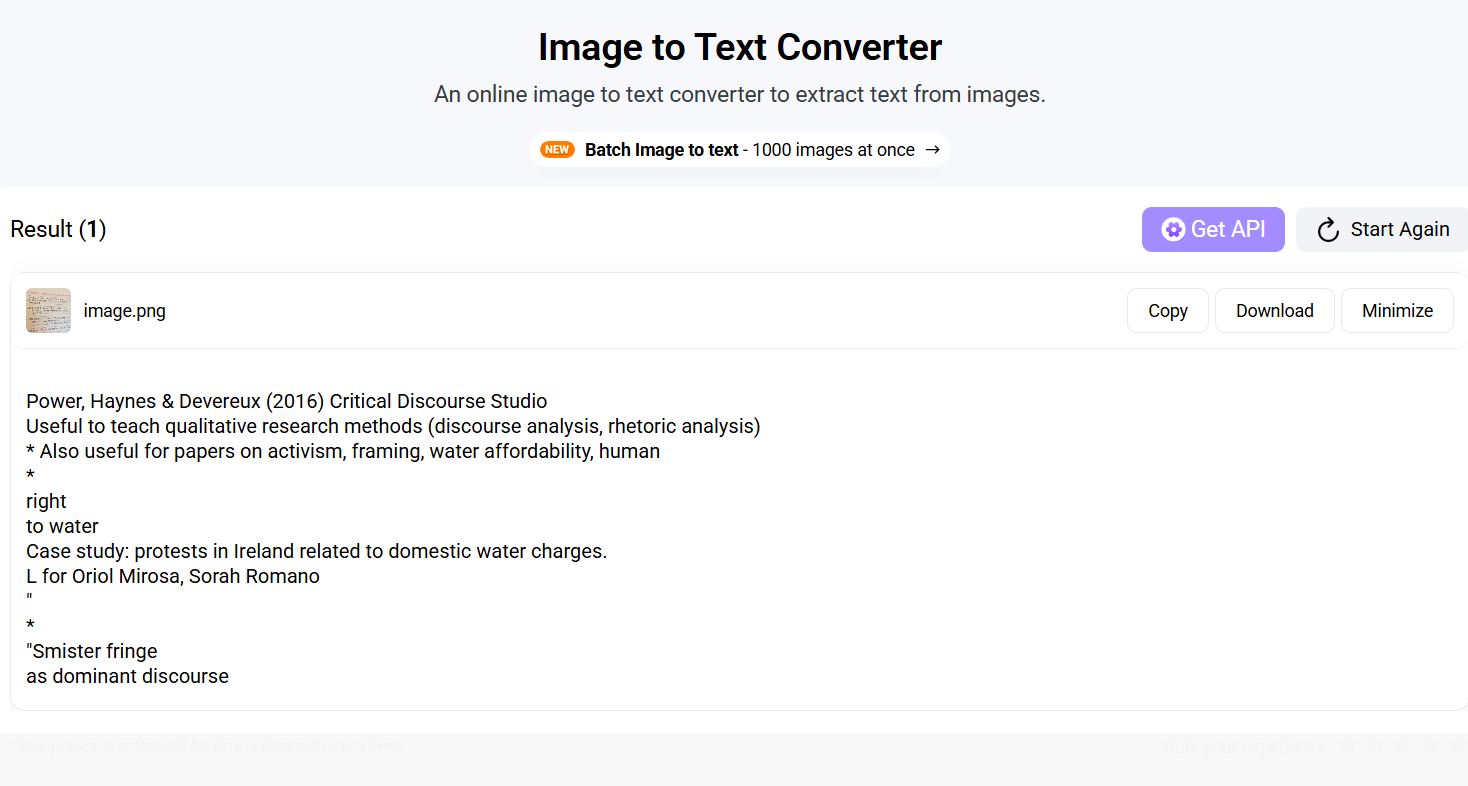Download the extracted text
This screenshot has height=786, width=1468.
click(x=1275, y=310)
